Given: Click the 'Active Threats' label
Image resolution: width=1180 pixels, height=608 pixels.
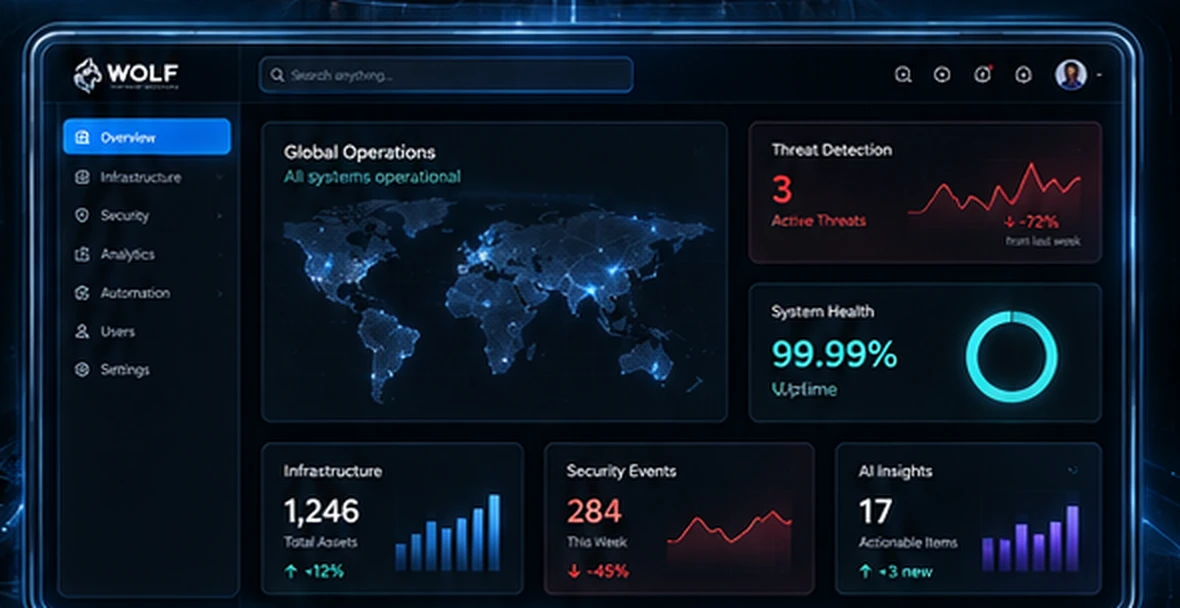Looking at the screenshot, I should tap(819, 221).
